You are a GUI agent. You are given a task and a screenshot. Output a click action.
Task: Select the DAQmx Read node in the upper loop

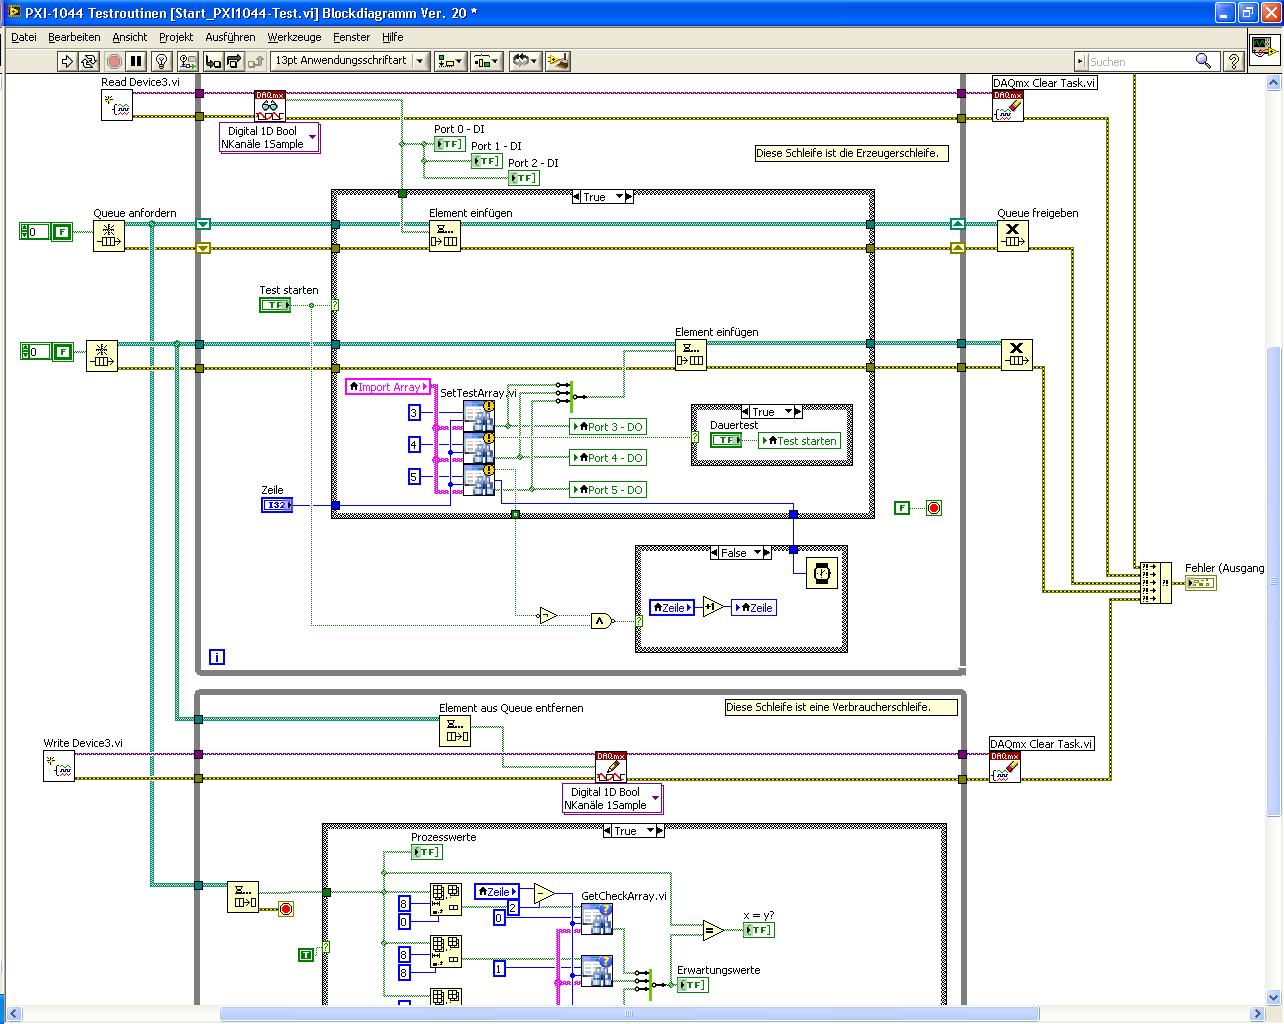tap(270, 105)
